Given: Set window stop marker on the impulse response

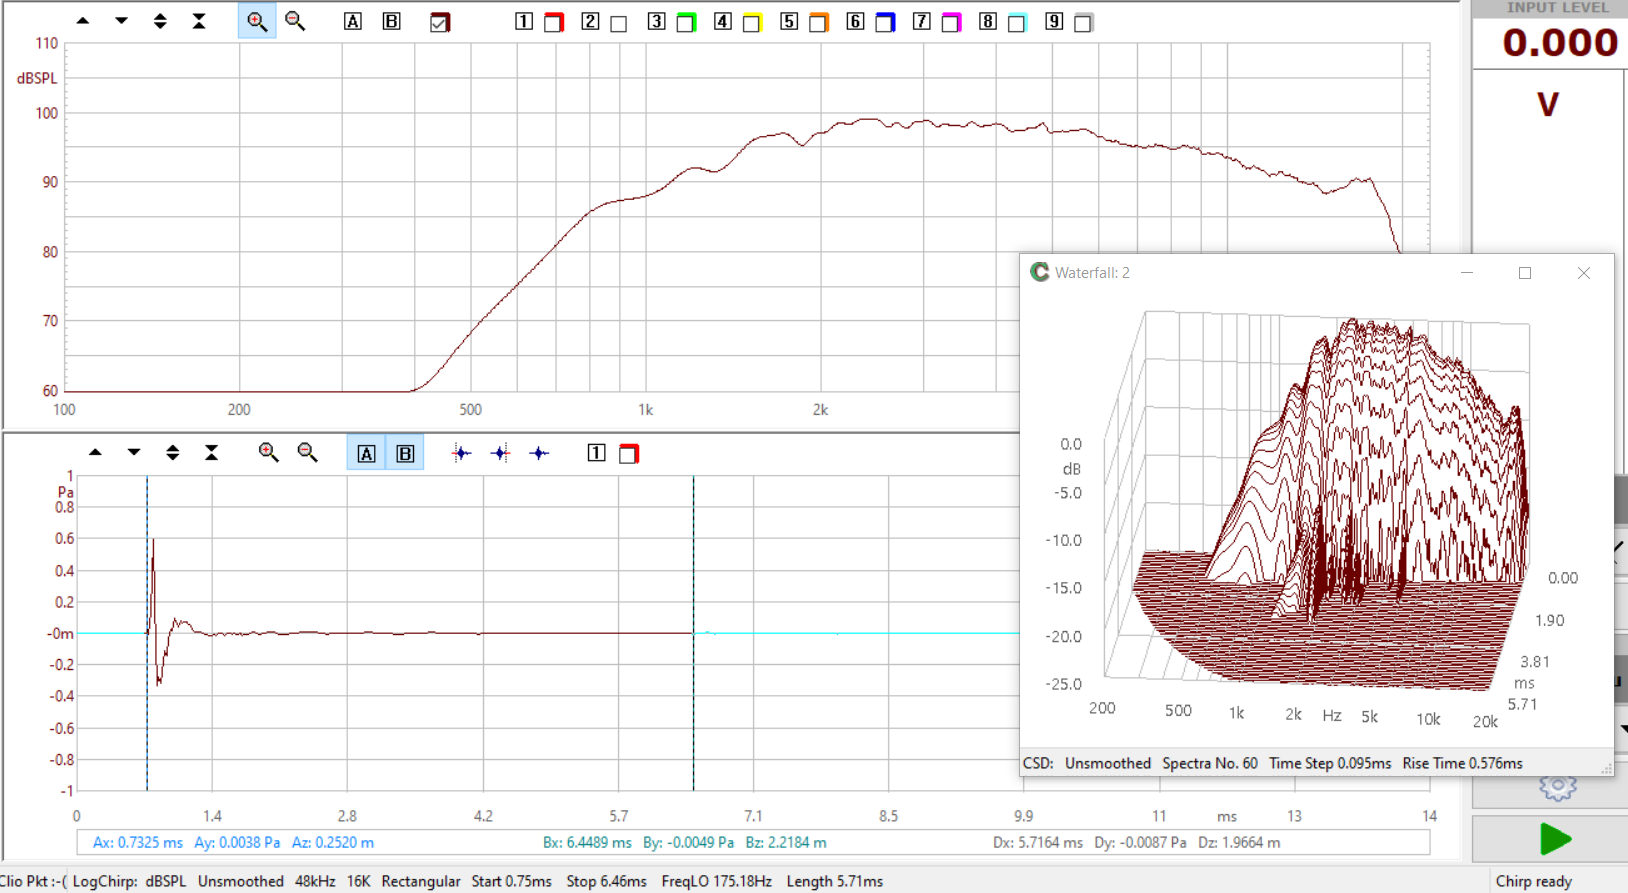Looking at the screenshot, I should (x=500, y=453).
